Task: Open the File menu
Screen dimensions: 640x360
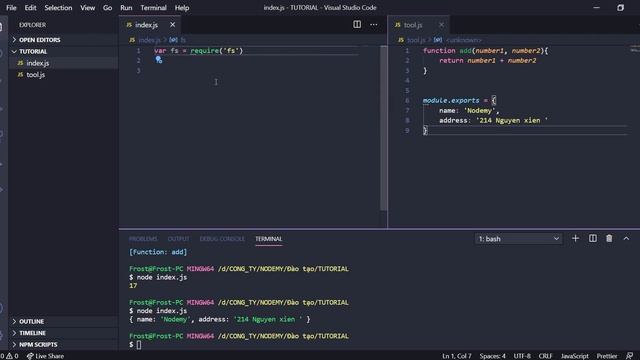Action: [11, 8]
